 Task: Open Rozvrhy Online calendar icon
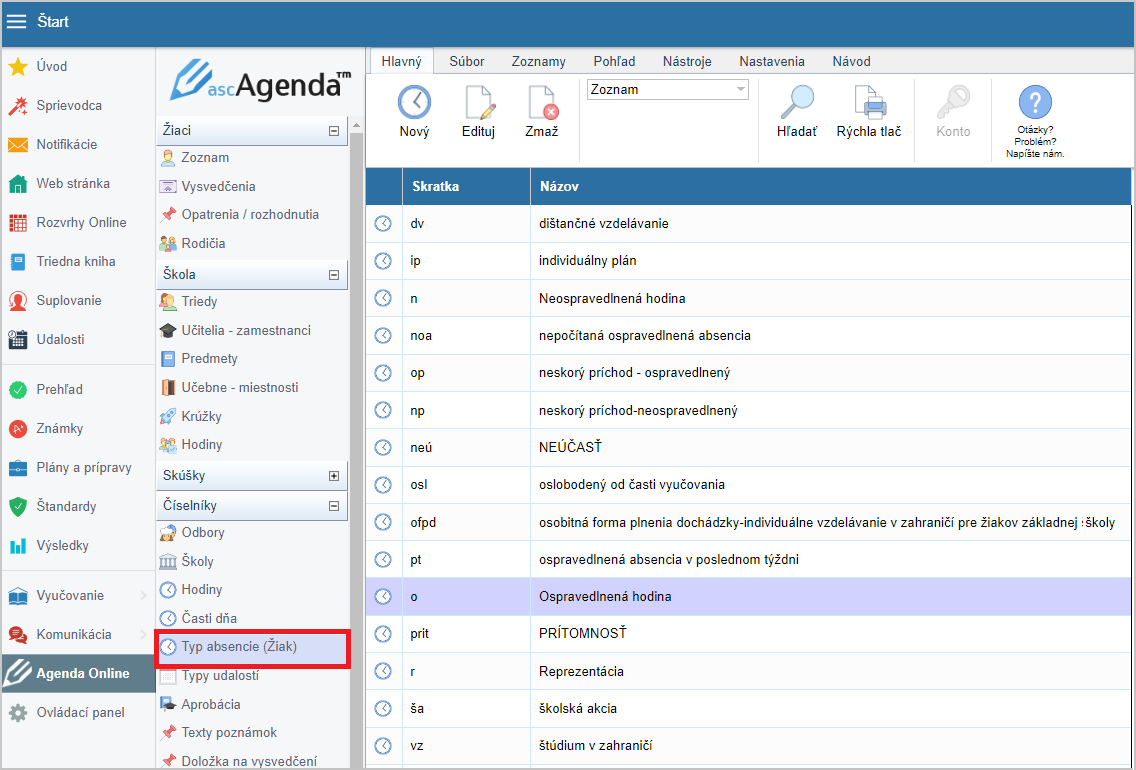pyautogui.click(x=18, y=223)
